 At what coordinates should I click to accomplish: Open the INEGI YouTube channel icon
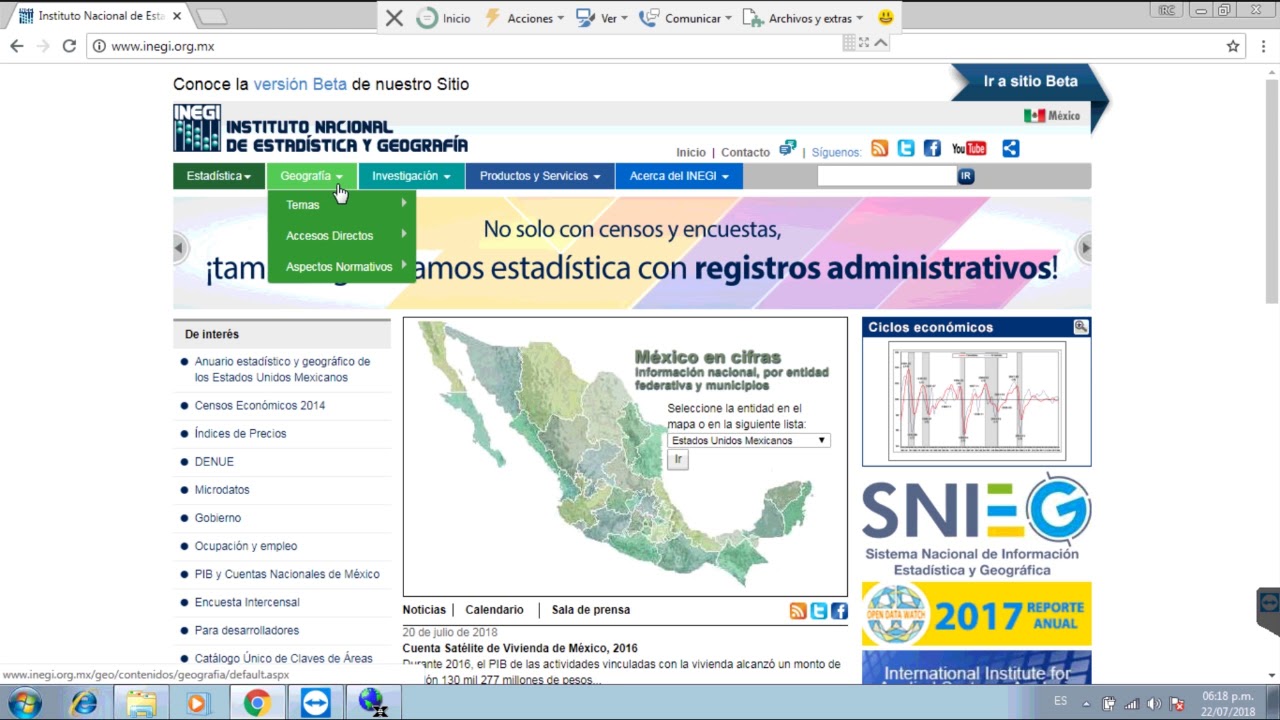pyautogui.click(x=969, y=149)
